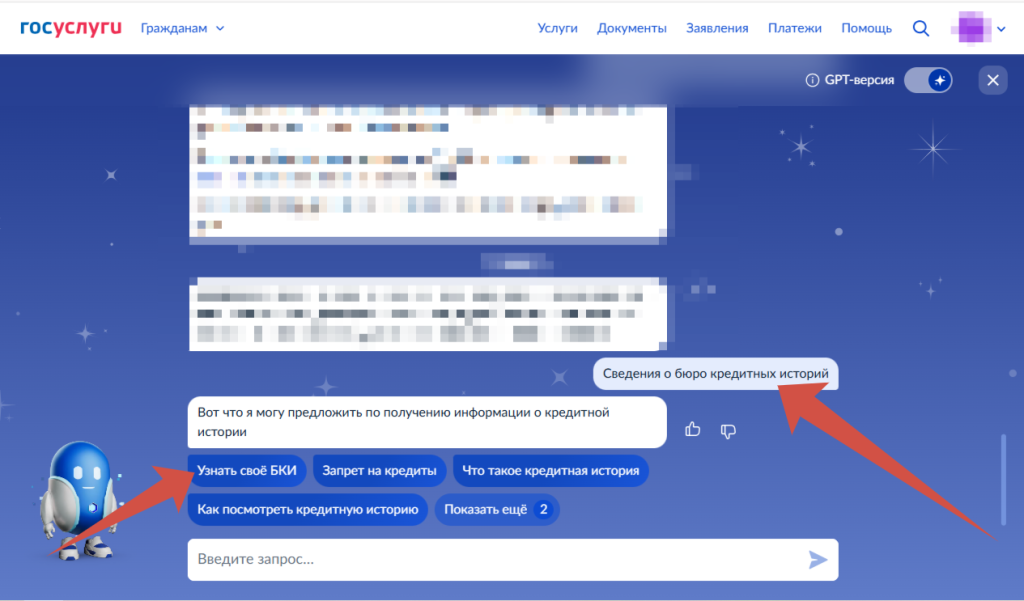Image resolution: width=1024 pixels, height=601 pixels.
Task: Dislike the reply with thumbs down
Action: (x=728, y=430)
